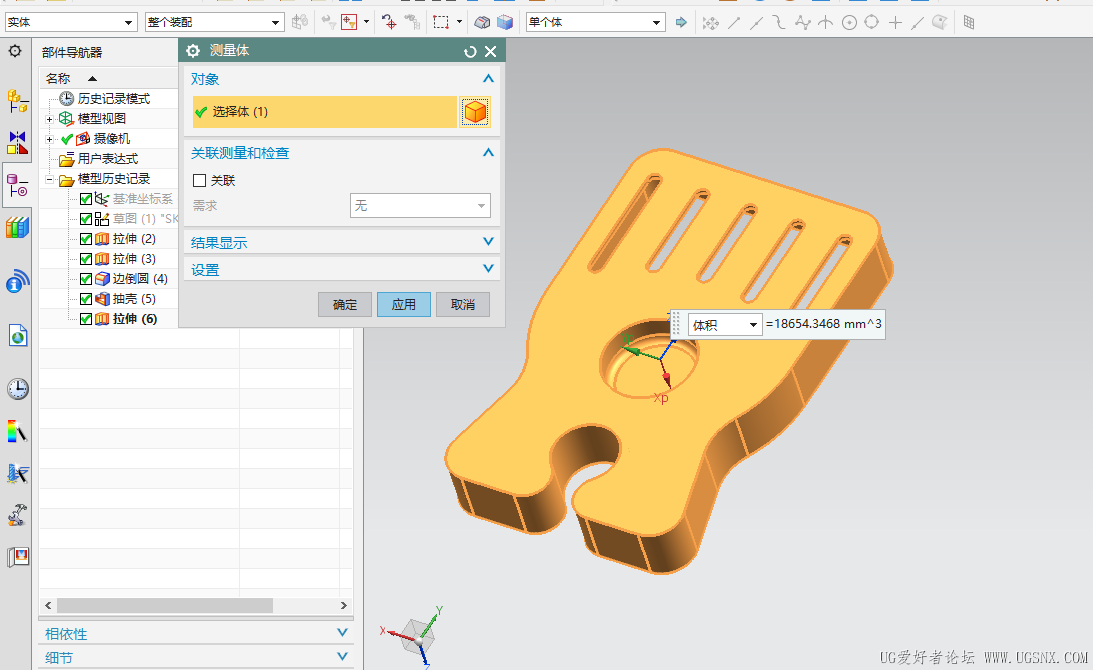Uncheck the 抽壳 (5) feature checkbox
The height and width of the screenshot is (670, 1093).
tap(86, 299)
